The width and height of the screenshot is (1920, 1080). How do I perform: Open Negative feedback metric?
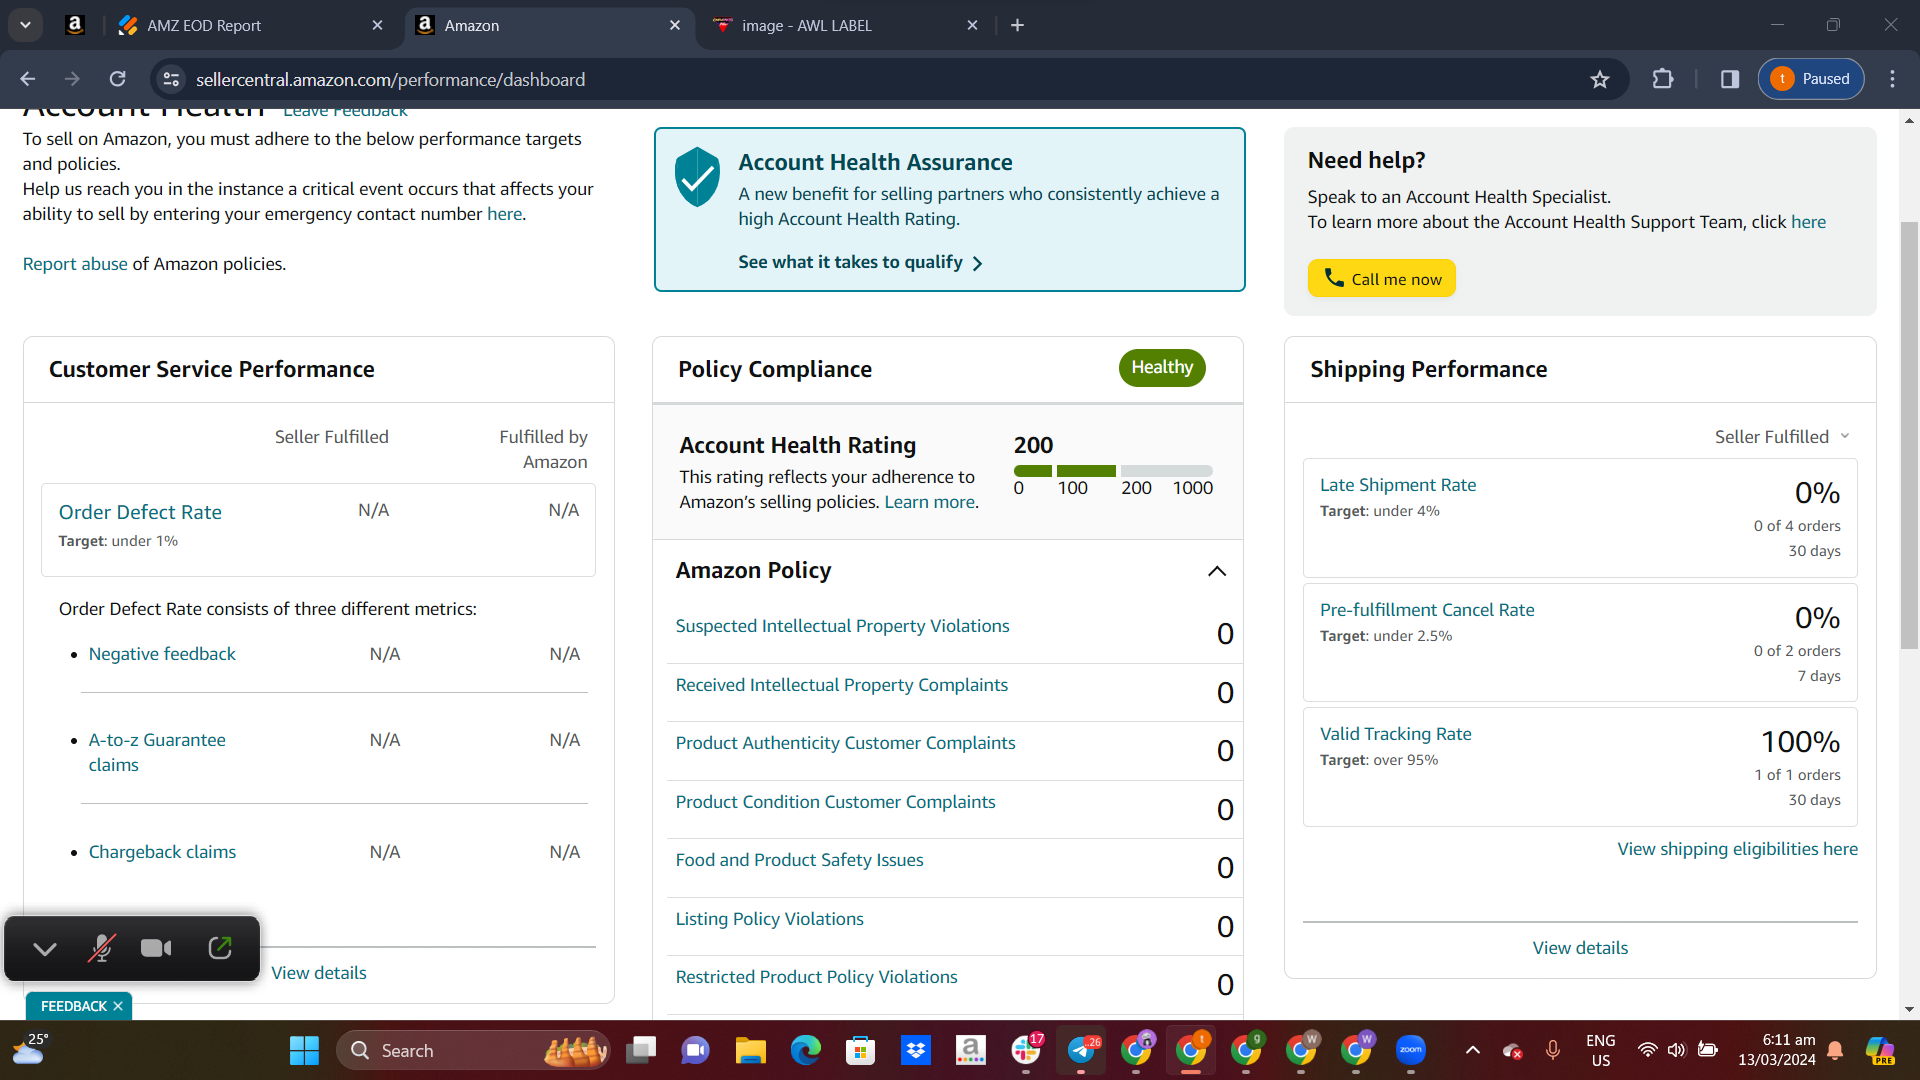click(162, 654)
